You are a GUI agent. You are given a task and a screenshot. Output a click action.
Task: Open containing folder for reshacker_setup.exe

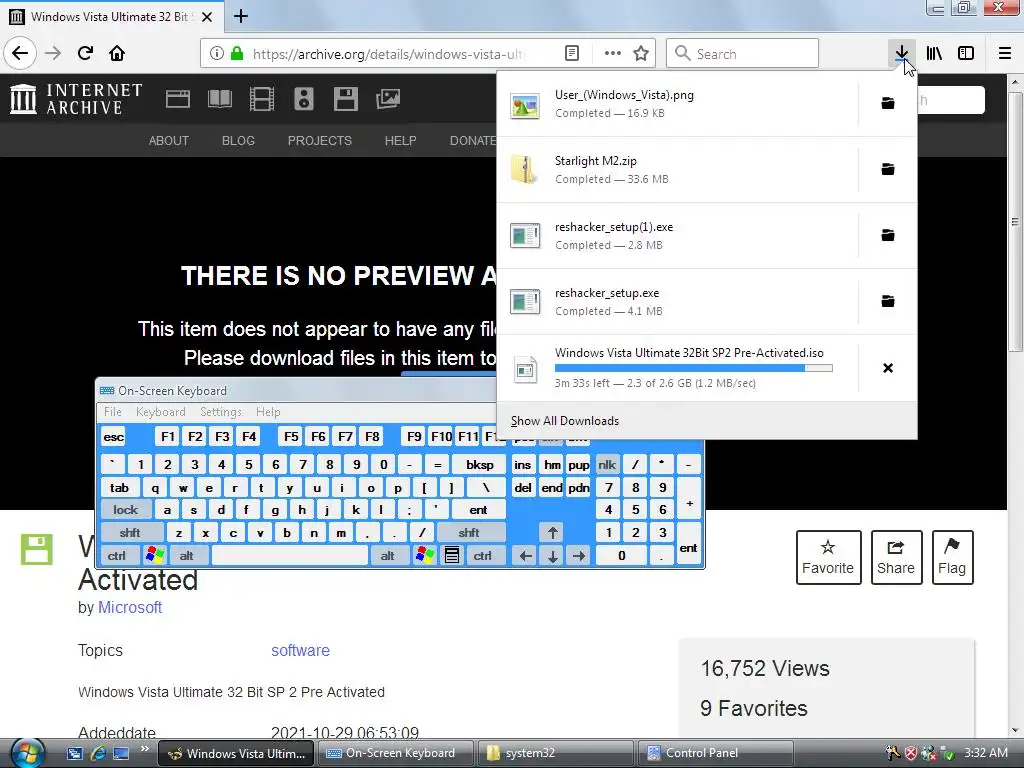pyautogui.click(x=888, y=301)
